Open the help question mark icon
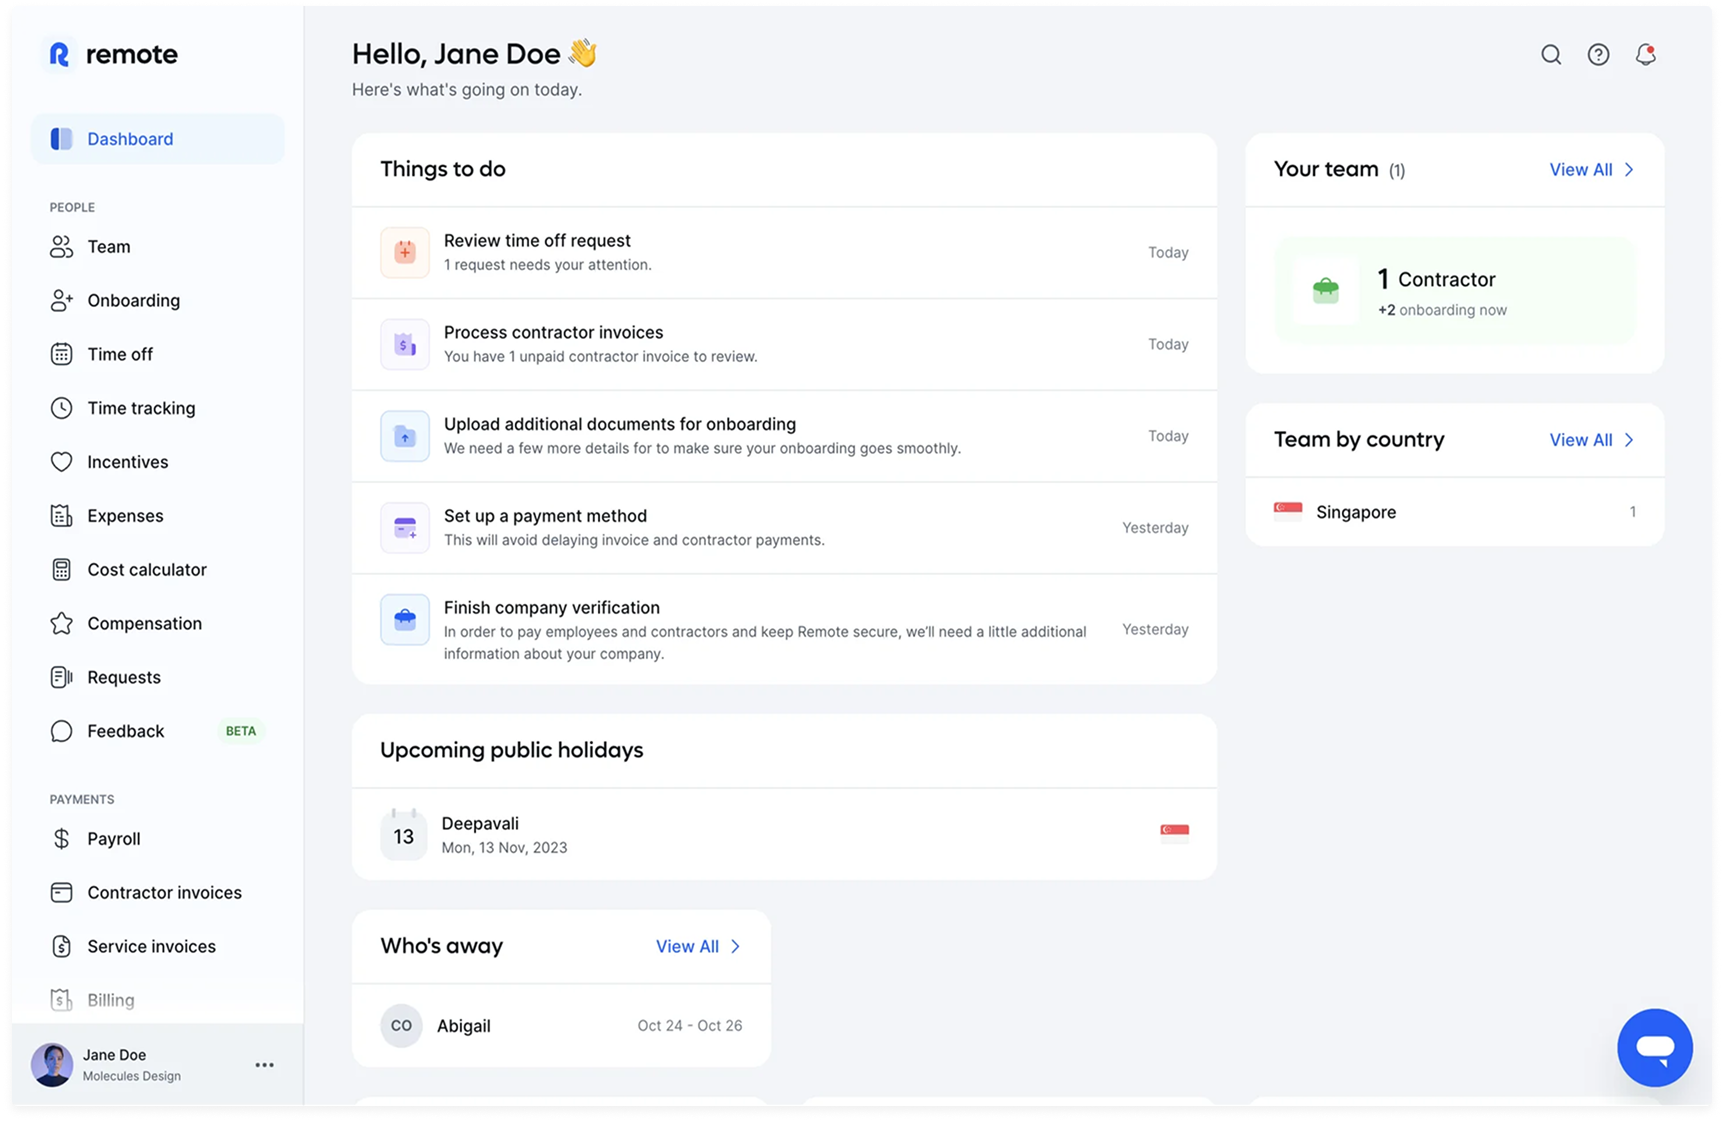The height and width of the screenshot is (1121, 1722). [x=1598, y=55]
